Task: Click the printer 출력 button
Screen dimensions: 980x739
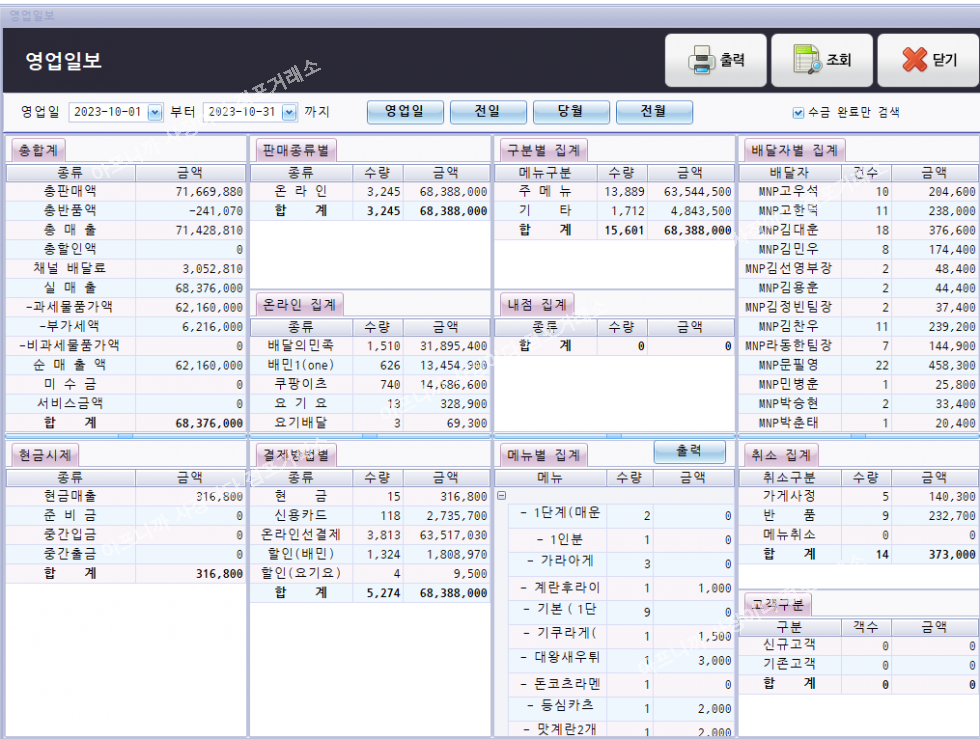Action: [716, 61]
